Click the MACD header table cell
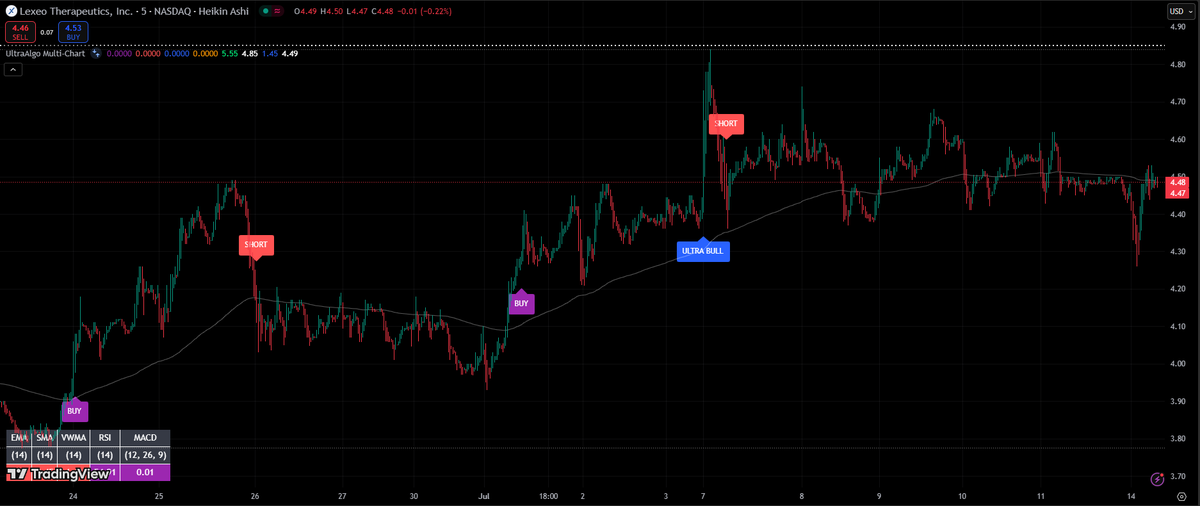Screen dimensions: 1200x506 [145, 438]
